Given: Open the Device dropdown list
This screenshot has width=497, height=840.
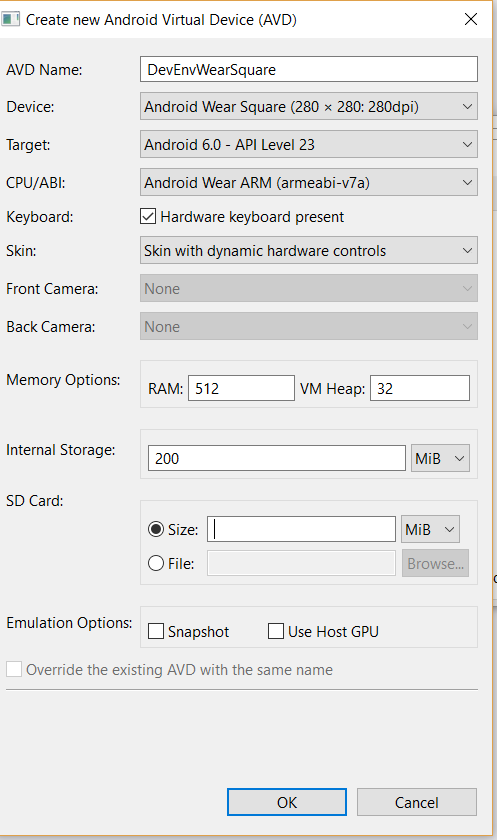Looking at the screenshot, I should (x=309, y=107).
